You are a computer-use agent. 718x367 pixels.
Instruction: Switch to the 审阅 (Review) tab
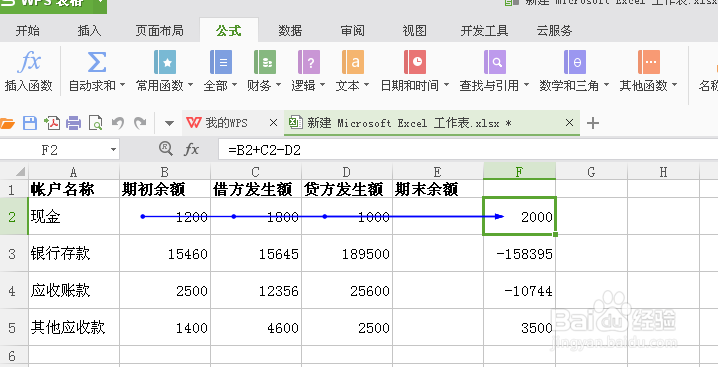click(x=353, y=31)
